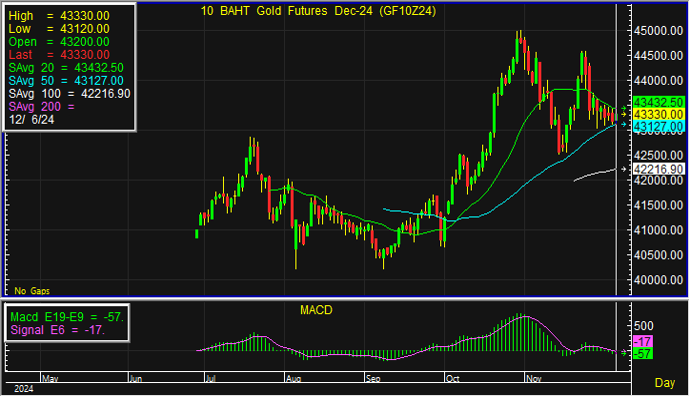The height and width of the screenshot is (397, 690).
Task: Click the green 43432.50 price label
Action: (658, 103)
